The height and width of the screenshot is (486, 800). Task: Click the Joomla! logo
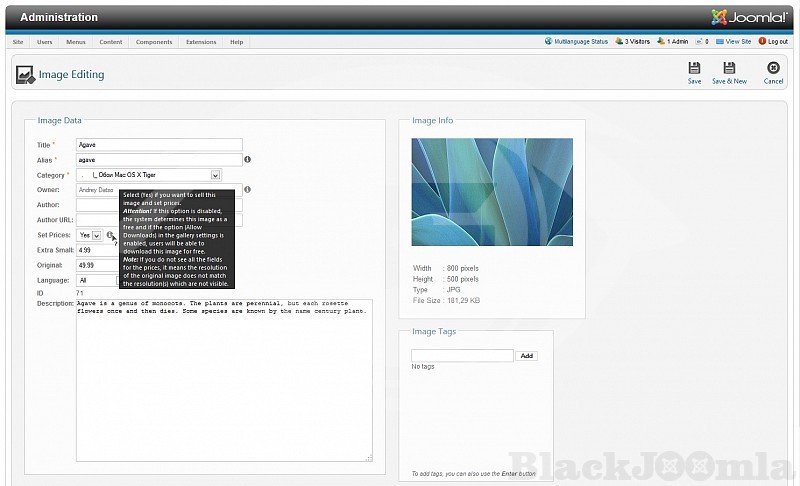tap(750, 17)
